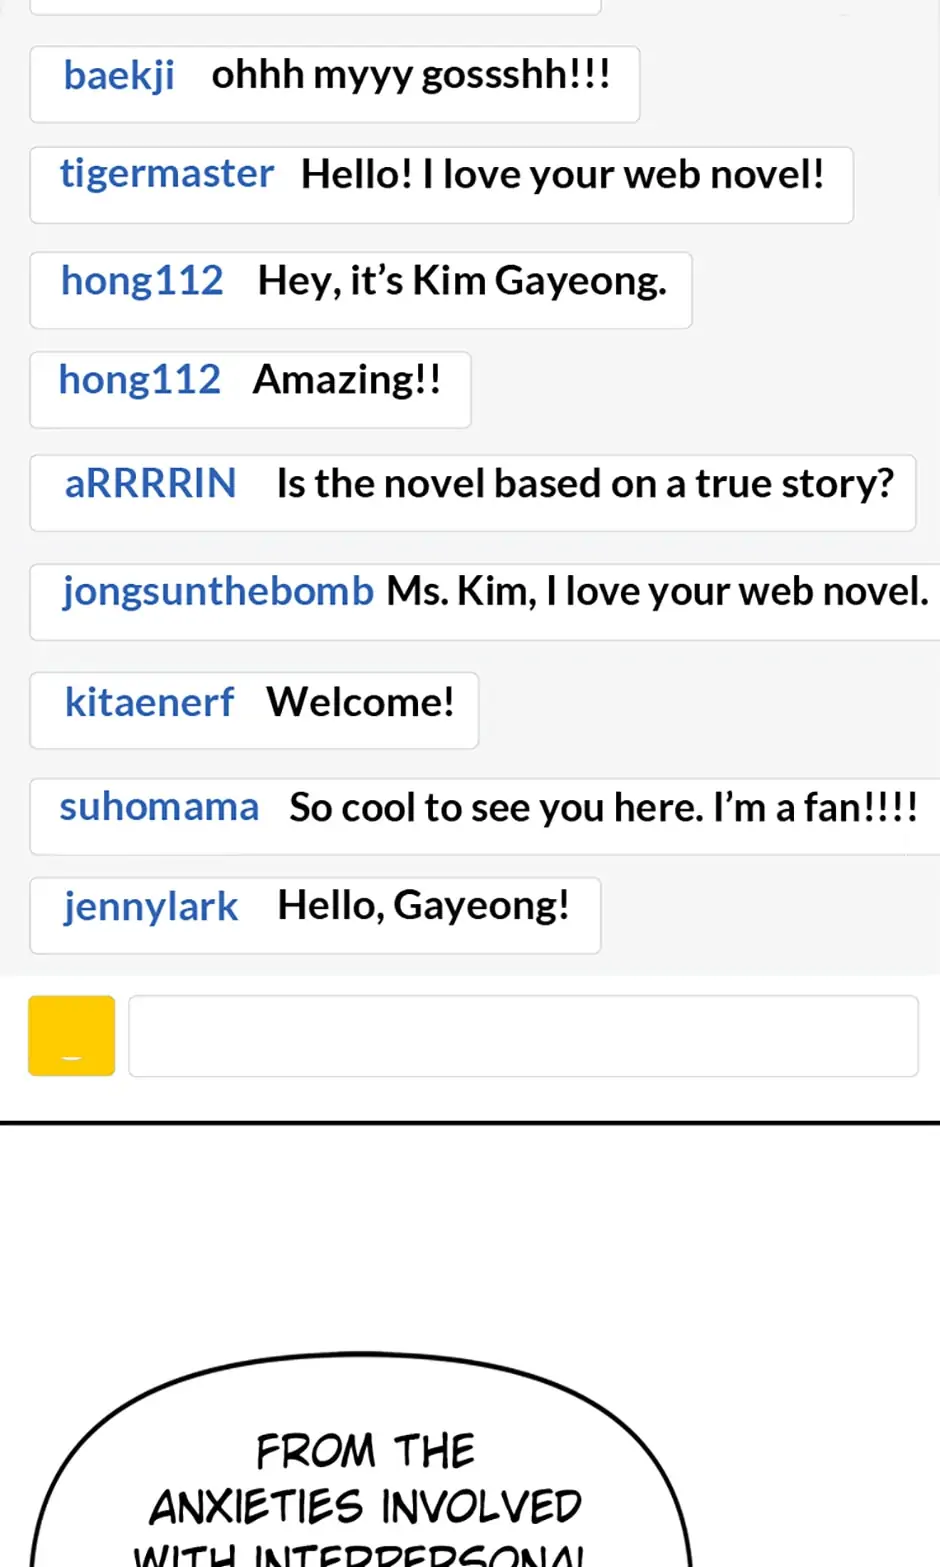This screenshot has width=940, height=1567.
Task: Click the jongsunthebomb username
Action: 217,591
